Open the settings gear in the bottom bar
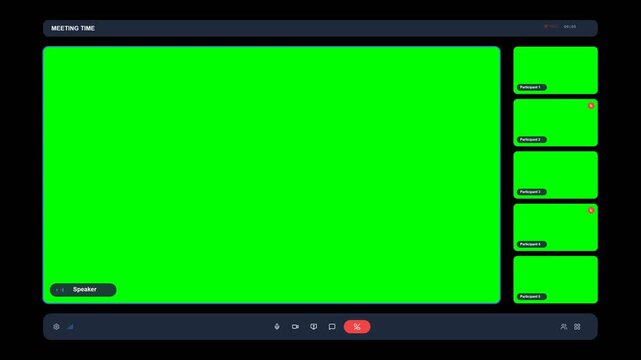The width and height of the screenshot is (641, 360). click(56, 326)
